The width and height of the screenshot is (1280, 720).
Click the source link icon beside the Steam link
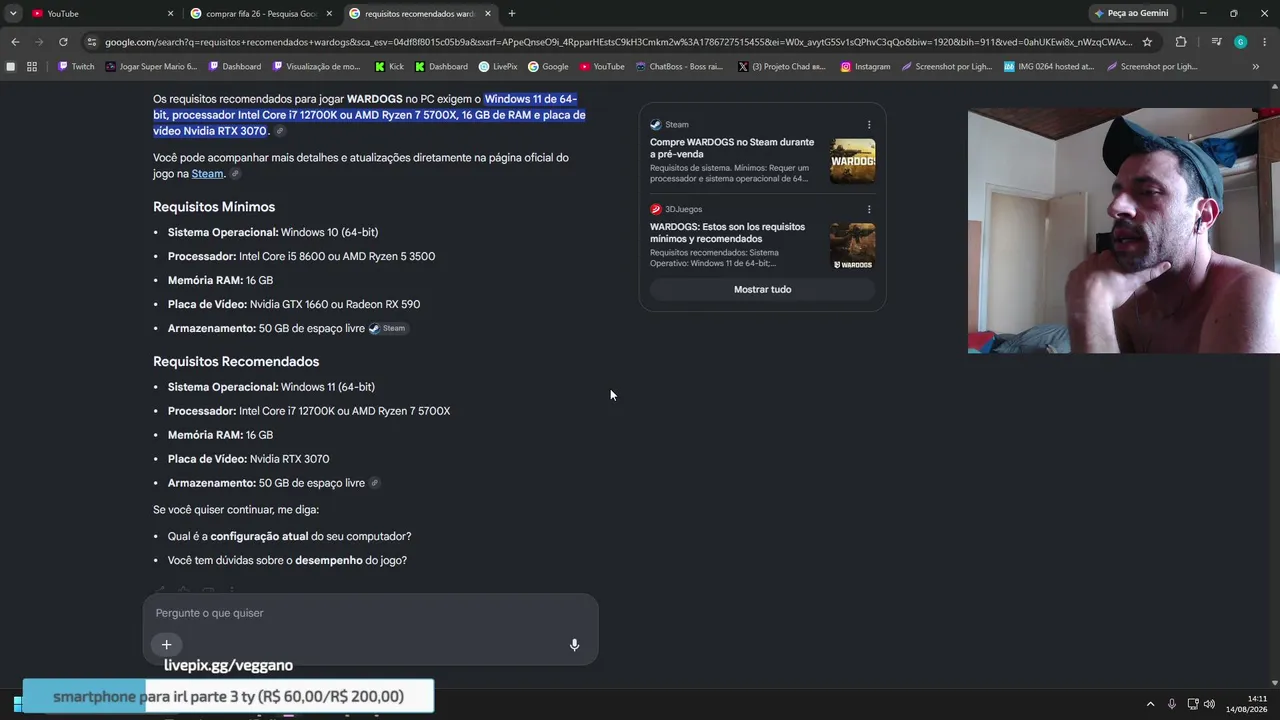tap(235, 174)
